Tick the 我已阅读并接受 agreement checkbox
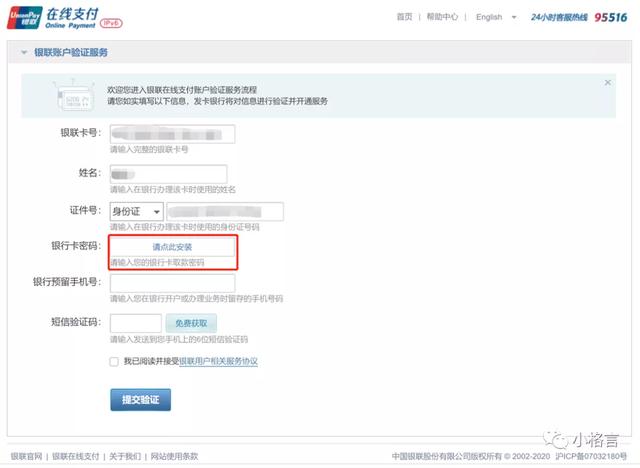Screen dimensions: 640x468 tap(114, 362)
